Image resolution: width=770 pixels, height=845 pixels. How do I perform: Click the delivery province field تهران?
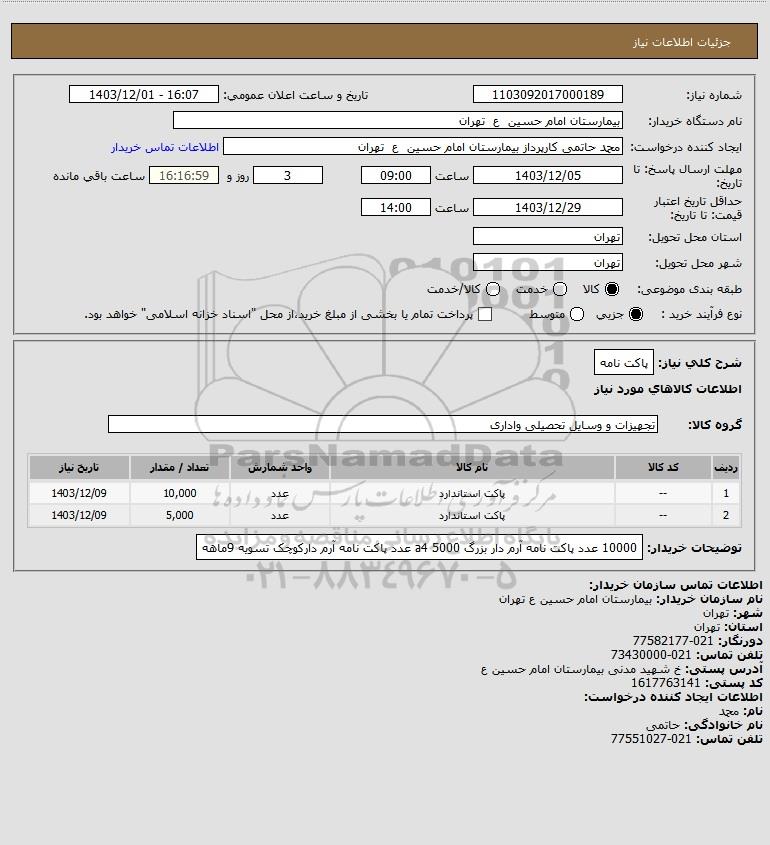[547, 237]
